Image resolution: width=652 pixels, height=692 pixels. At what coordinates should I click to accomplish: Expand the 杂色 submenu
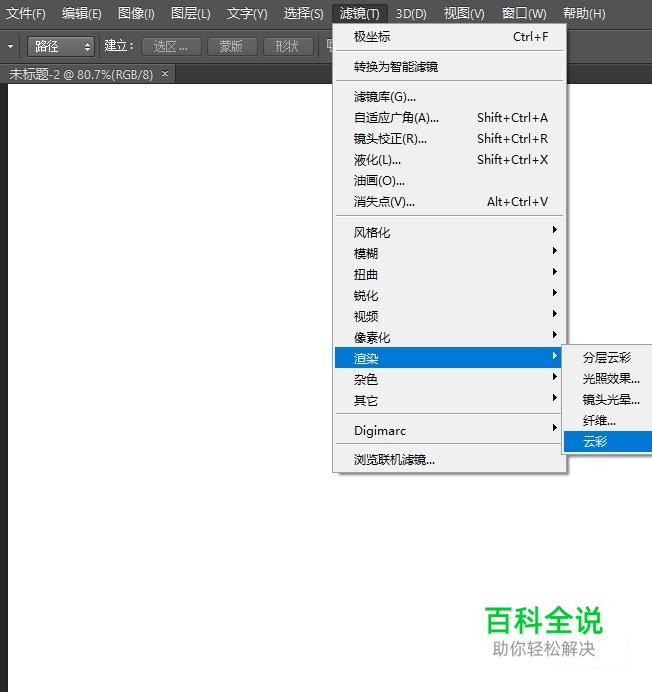(450, 379)
